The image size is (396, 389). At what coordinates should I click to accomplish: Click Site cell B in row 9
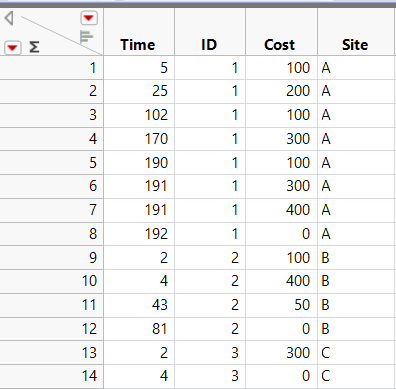point(356,258)
